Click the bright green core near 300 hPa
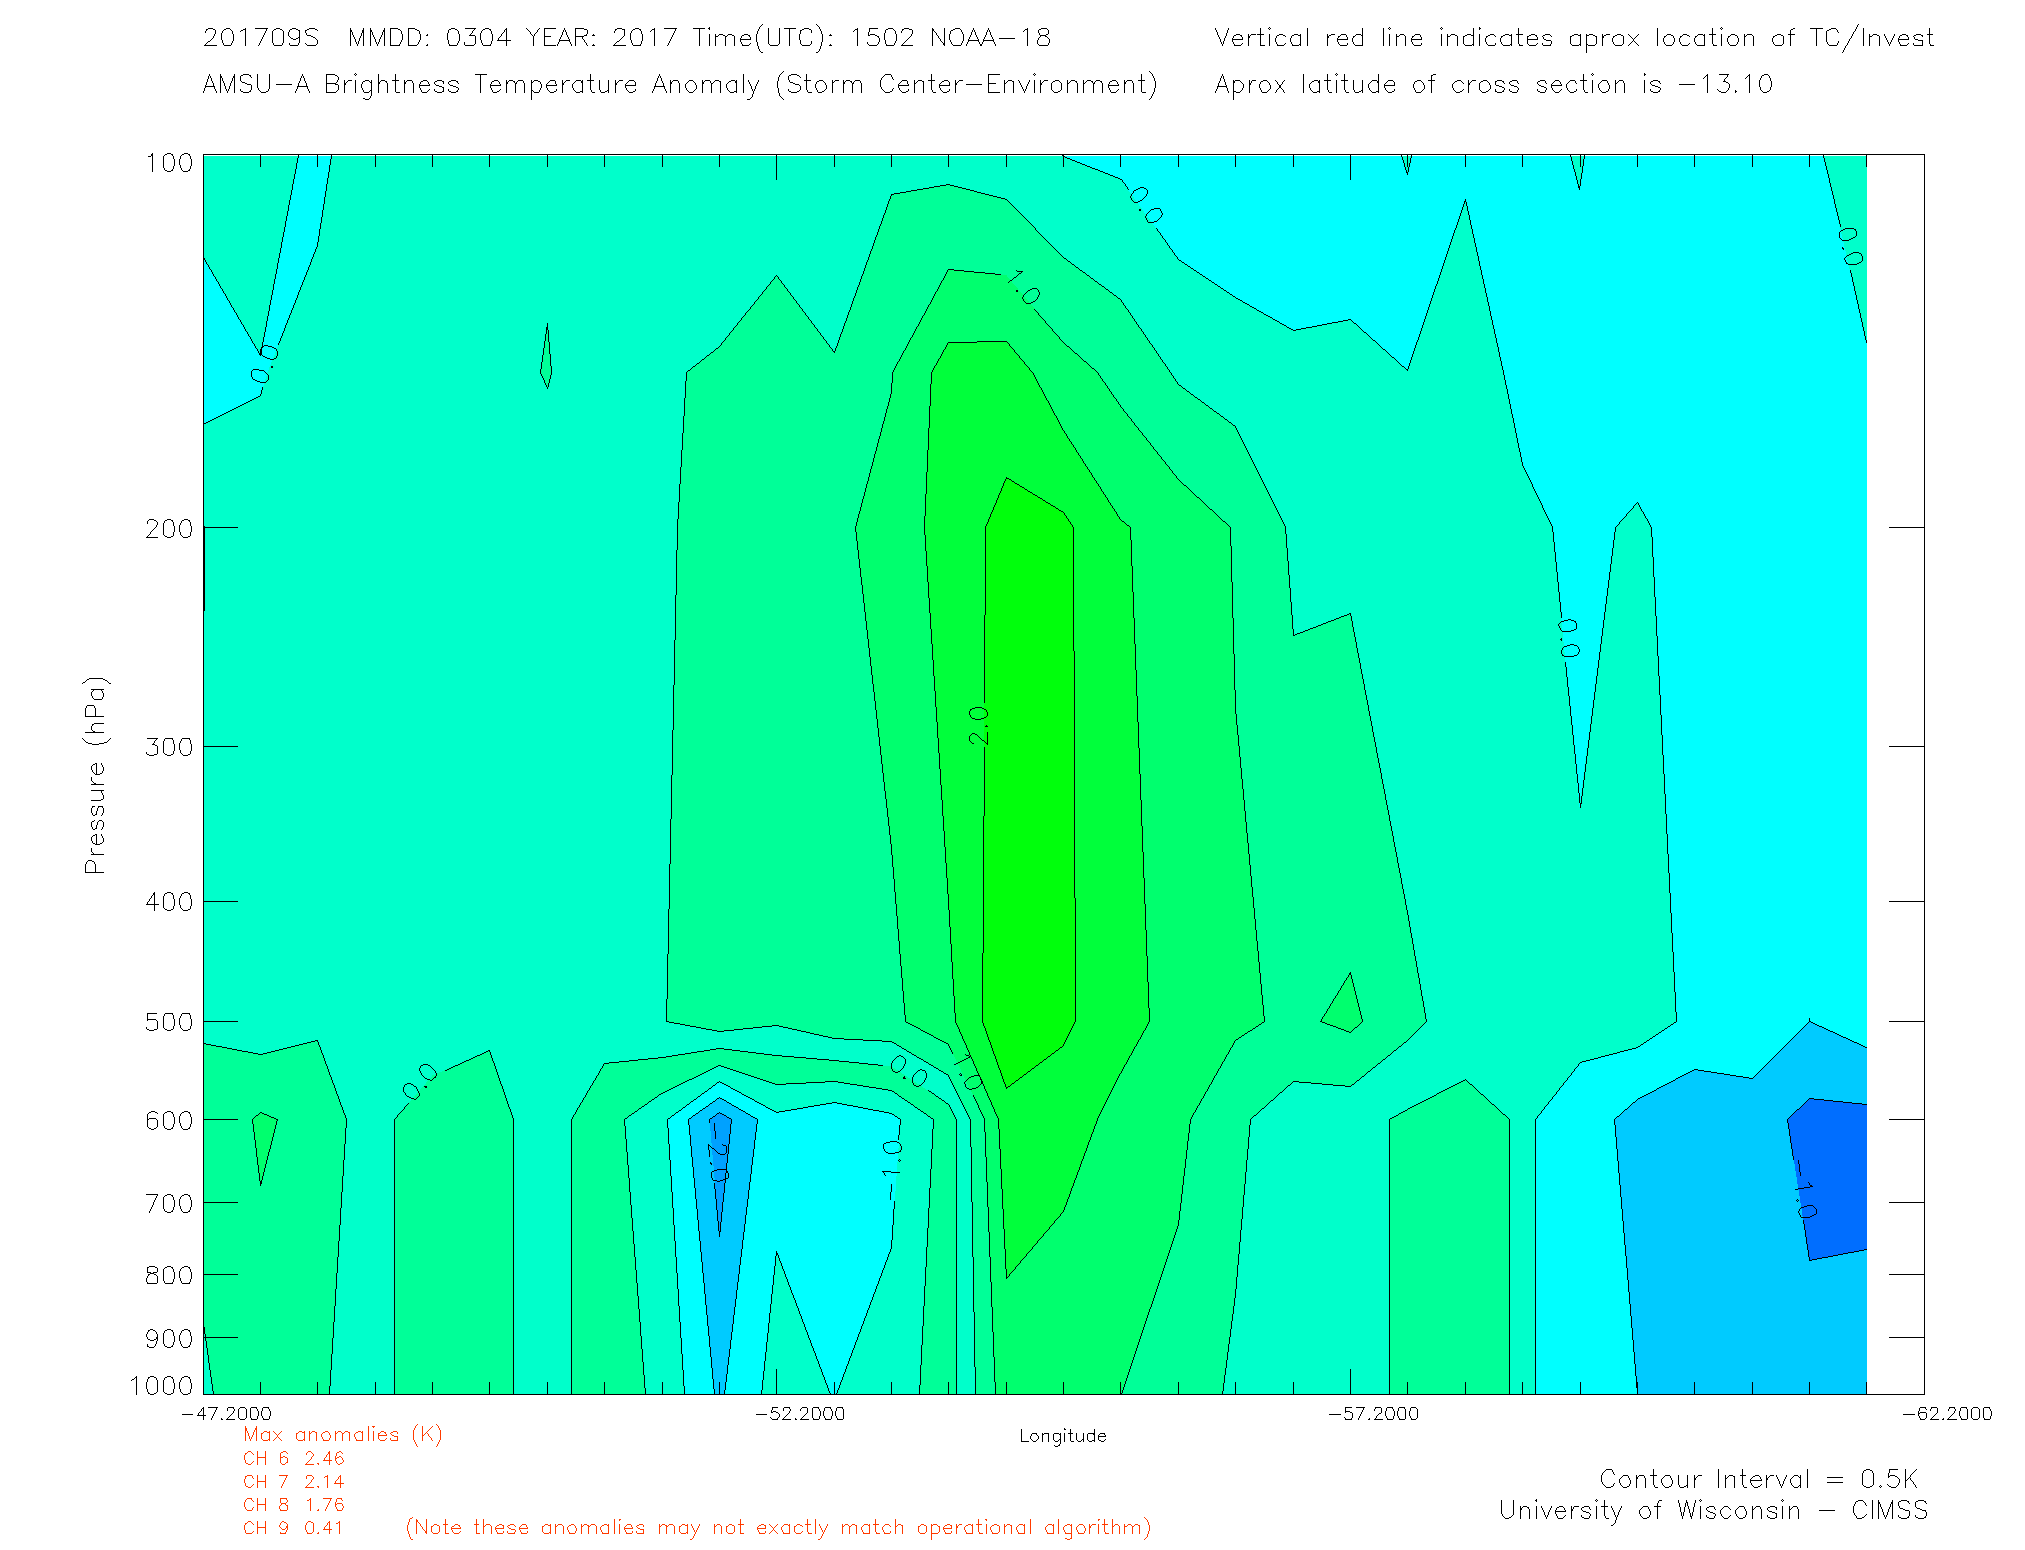This screenshot has width=2025, height=1550. point(1030,745)
